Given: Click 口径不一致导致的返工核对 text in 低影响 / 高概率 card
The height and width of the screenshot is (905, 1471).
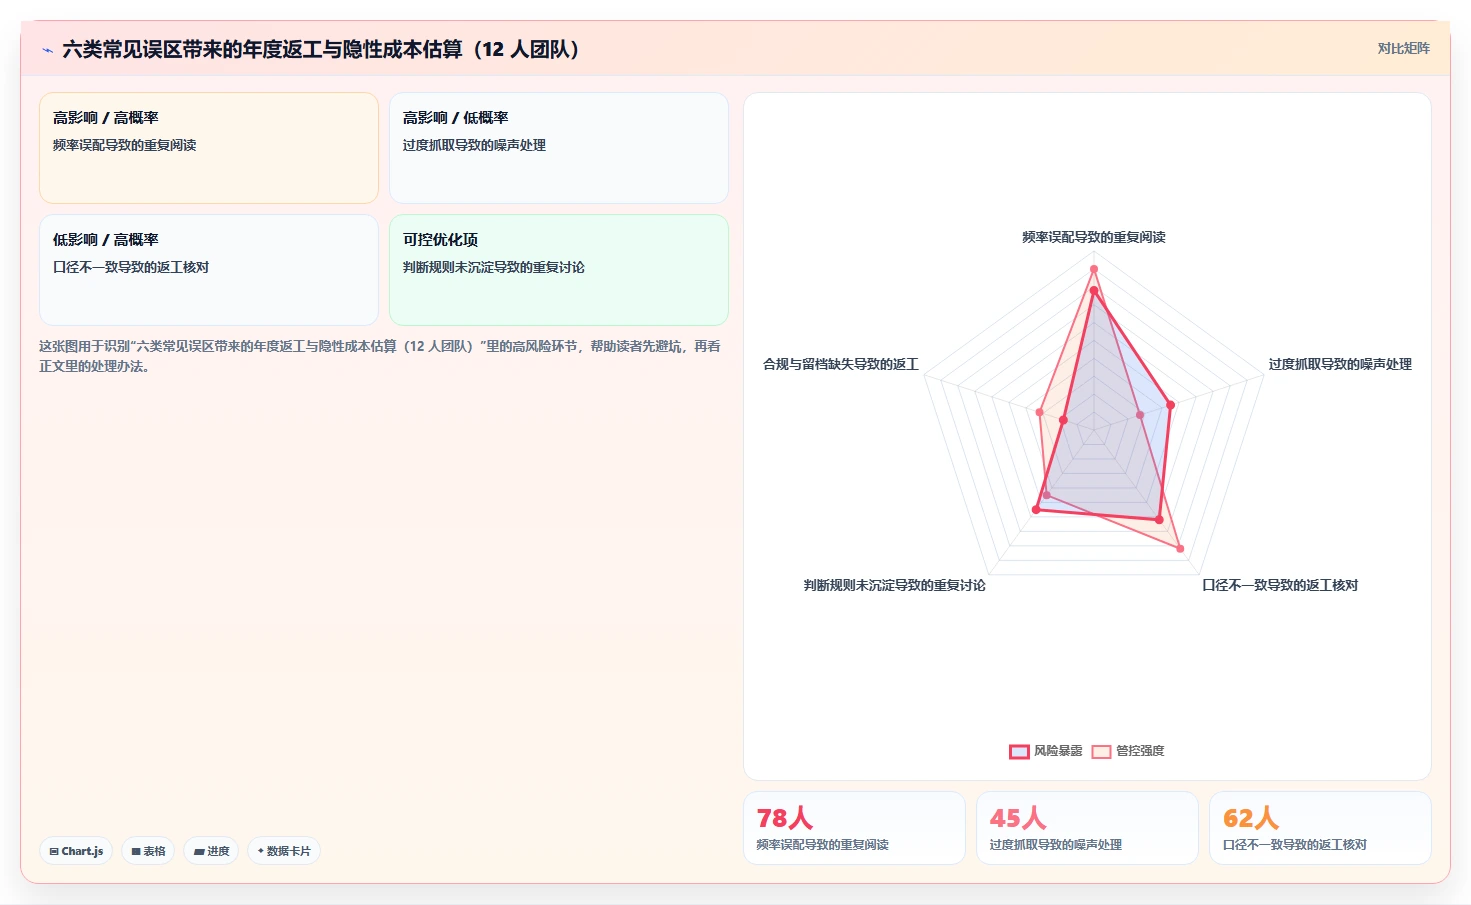Looking at the screenshot, I should (x=131, y=267).
